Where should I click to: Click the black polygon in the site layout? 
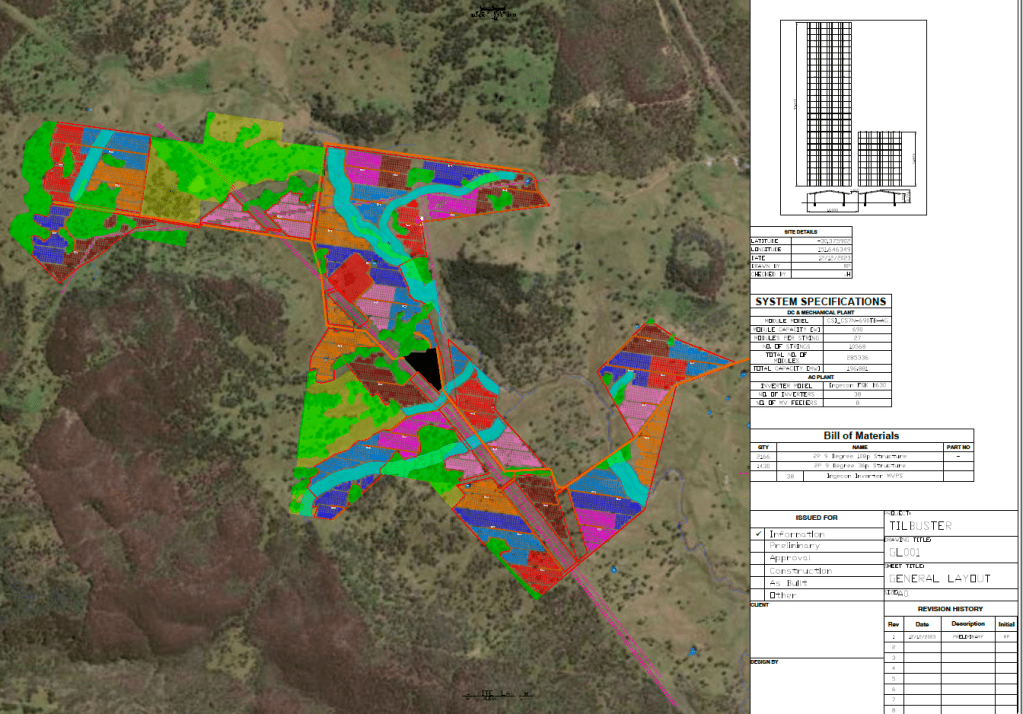coord(424,368)
